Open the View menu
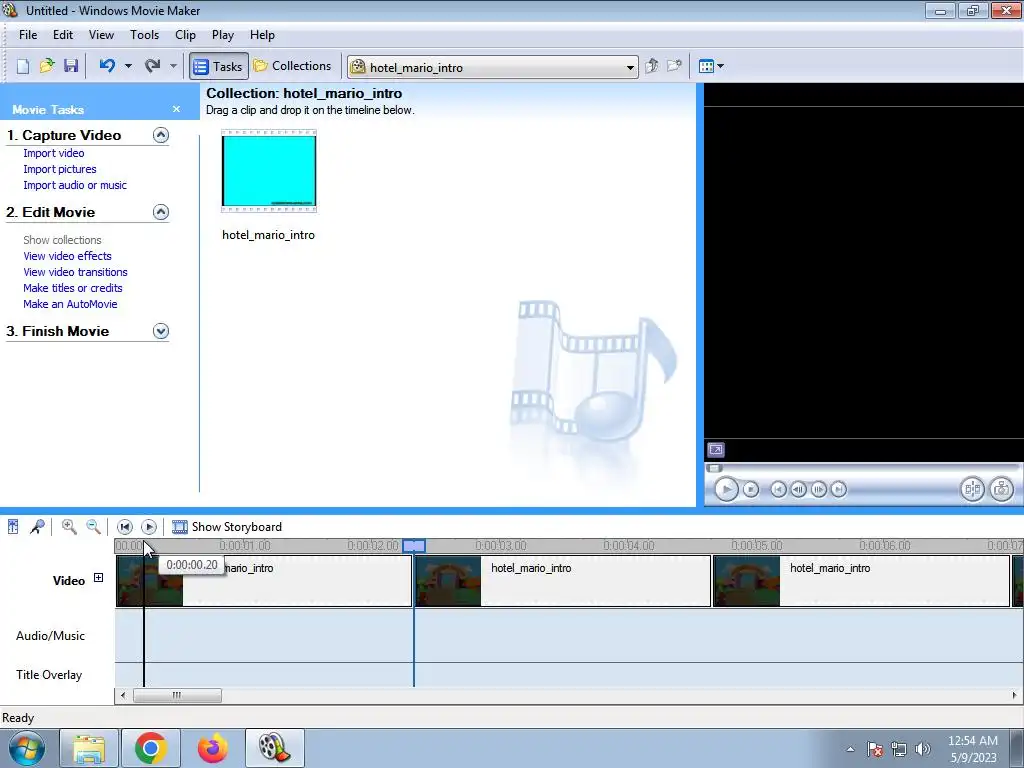 [x=101, y=35]
